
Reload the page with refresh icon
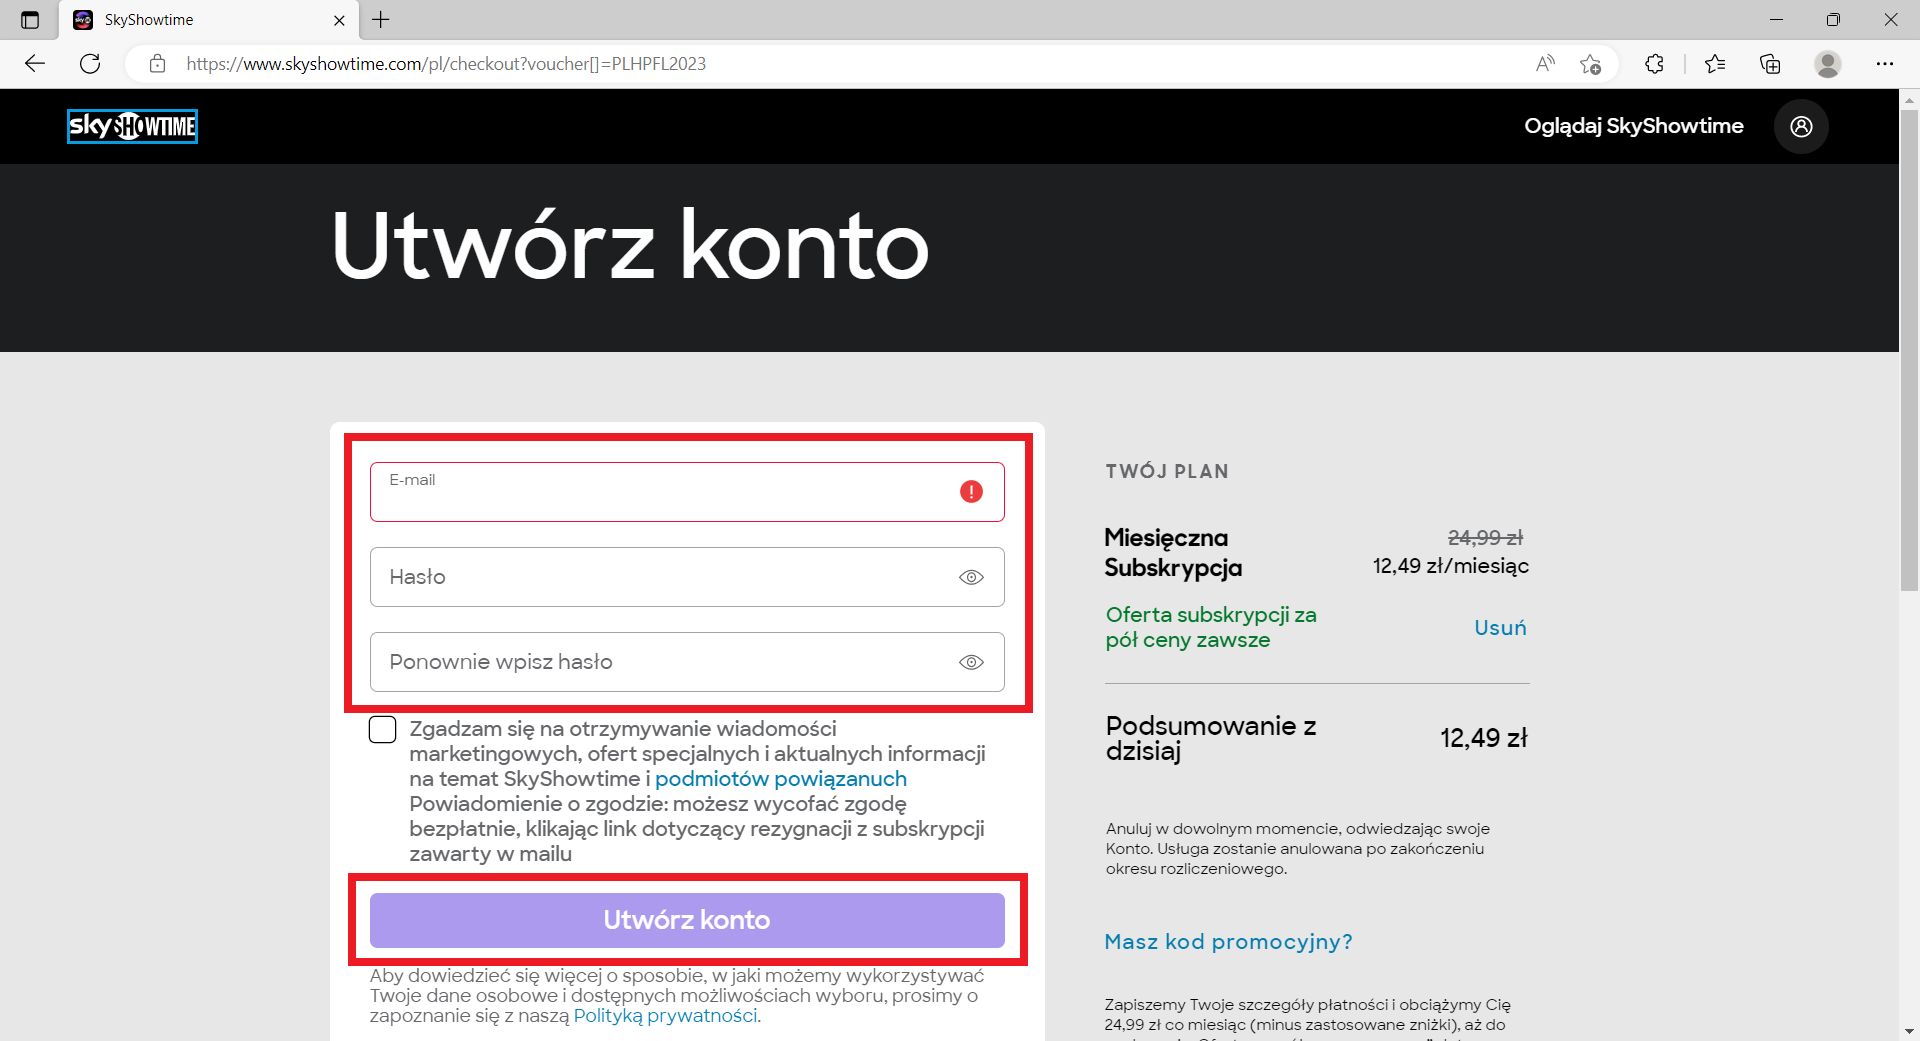(90, 64)
